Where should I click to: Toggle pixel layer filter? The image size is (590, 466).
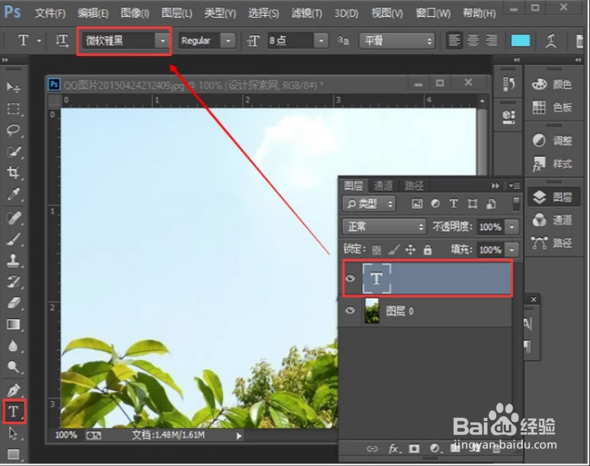[x=417, y=204]
